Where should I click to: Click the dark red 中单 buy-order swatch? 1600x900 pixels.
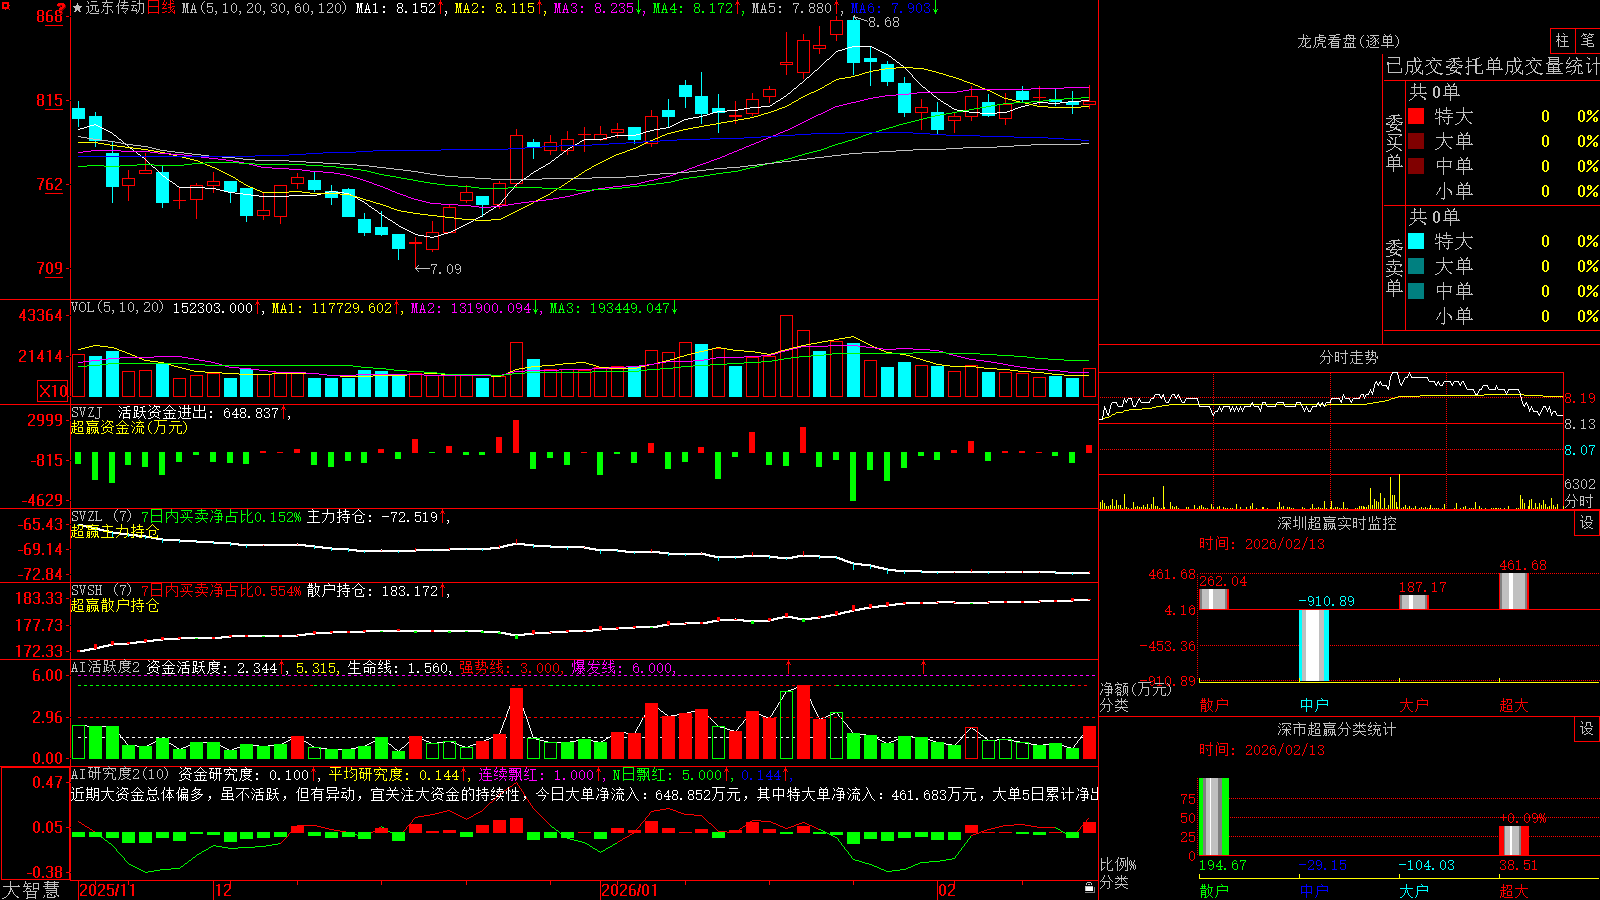point(1416,166)
